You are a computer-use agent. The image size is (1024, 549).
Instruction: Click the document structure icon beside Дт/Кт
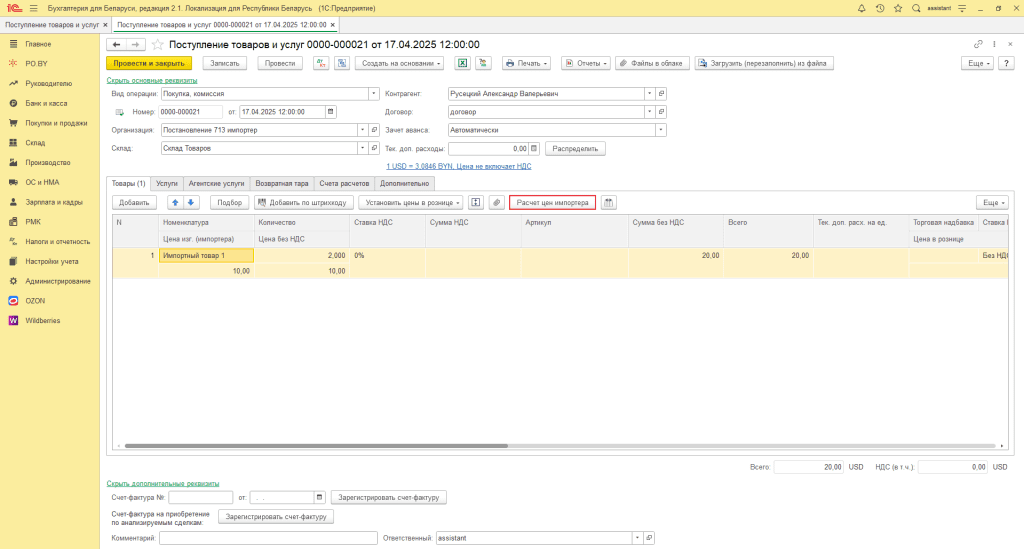click(x=342, y=63)
